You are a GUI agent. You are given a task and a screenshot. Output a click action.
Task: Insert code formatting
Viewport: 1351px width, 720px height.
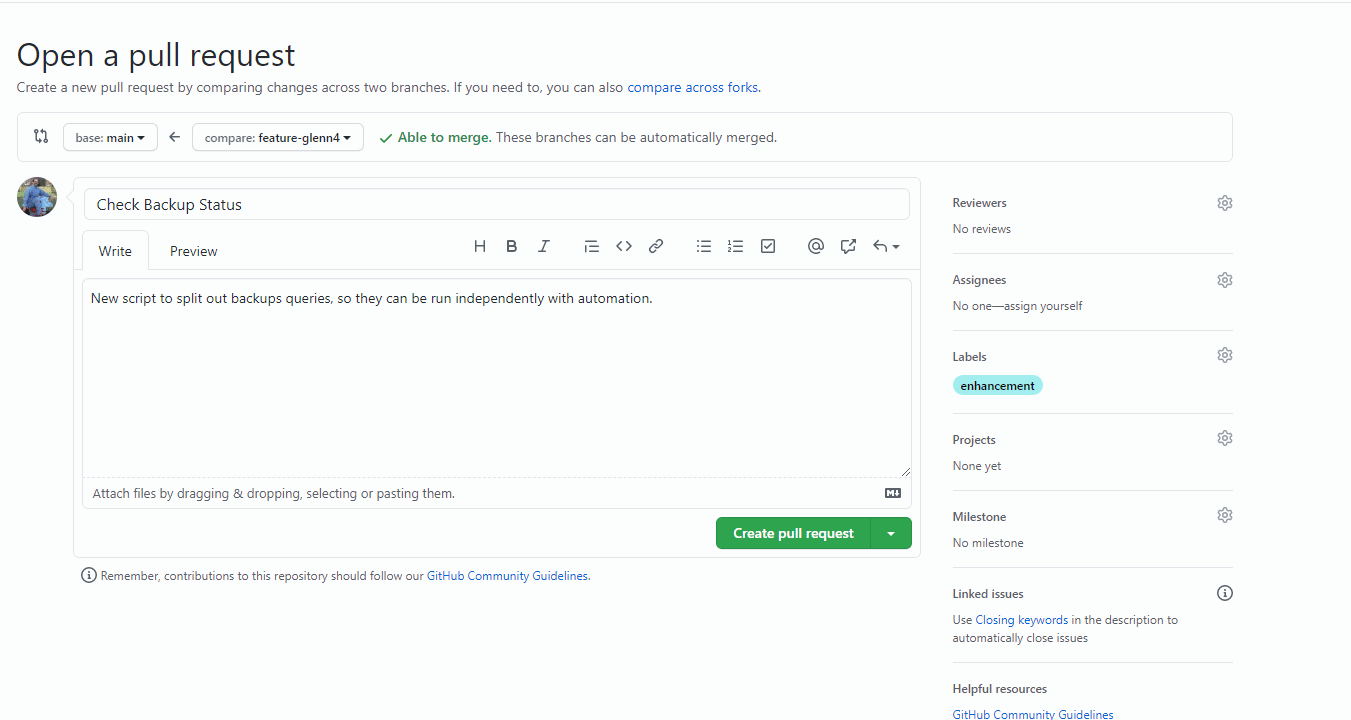tap(624, 246)
